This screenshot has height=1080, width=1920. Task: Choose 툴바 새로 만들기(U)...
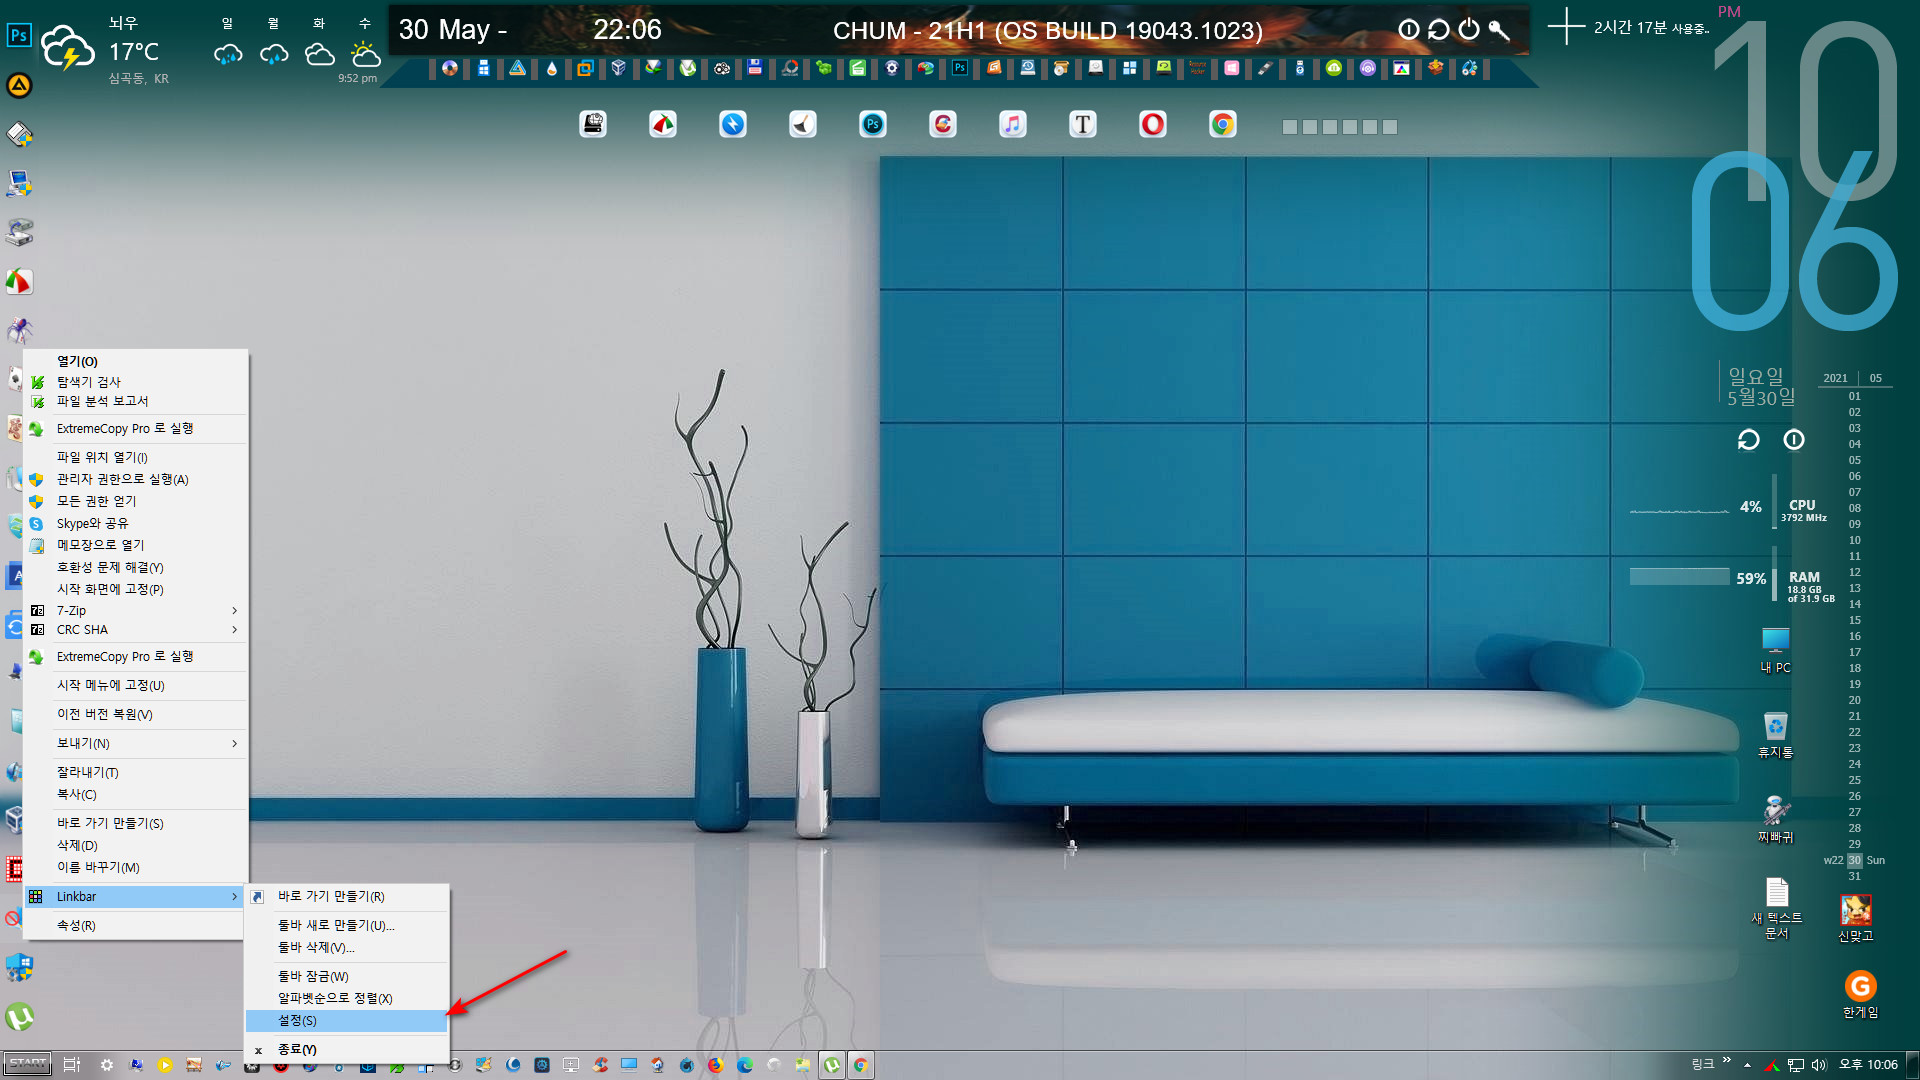pyautogui.click(x=346, y=925)
